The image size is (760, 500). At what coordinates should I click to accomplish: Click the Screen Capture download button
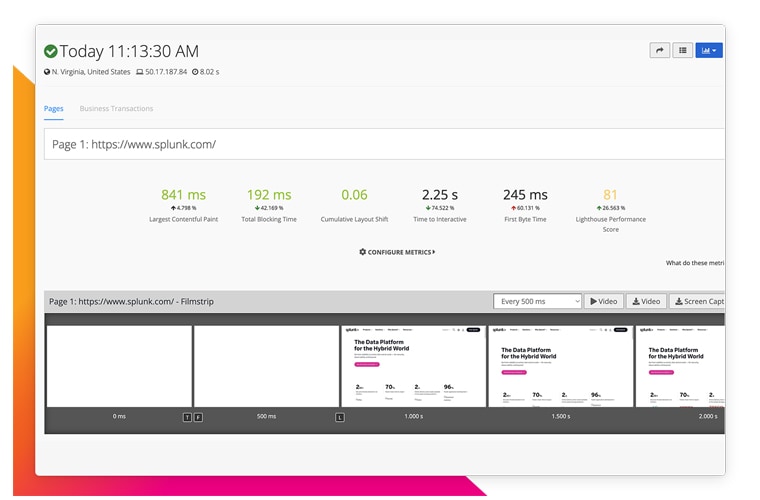[x=697, y=301]
